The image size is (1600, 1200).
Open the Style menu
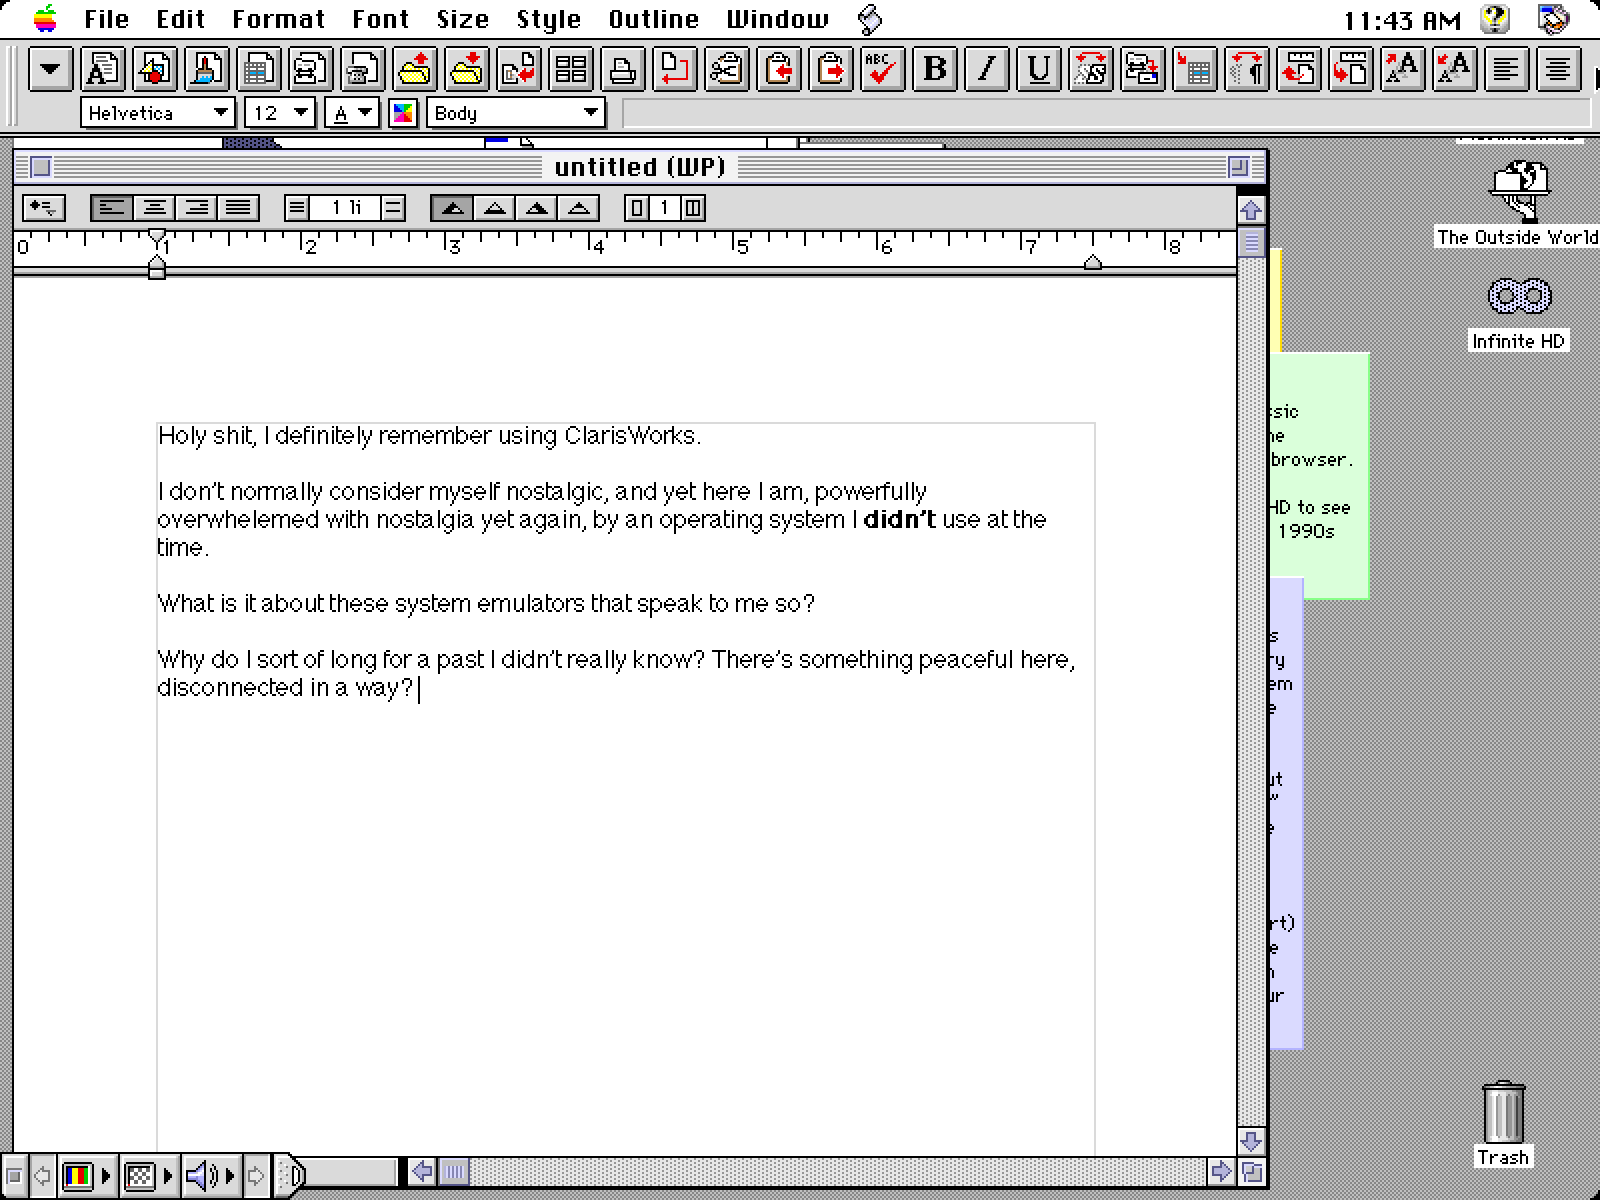[548, 19]
